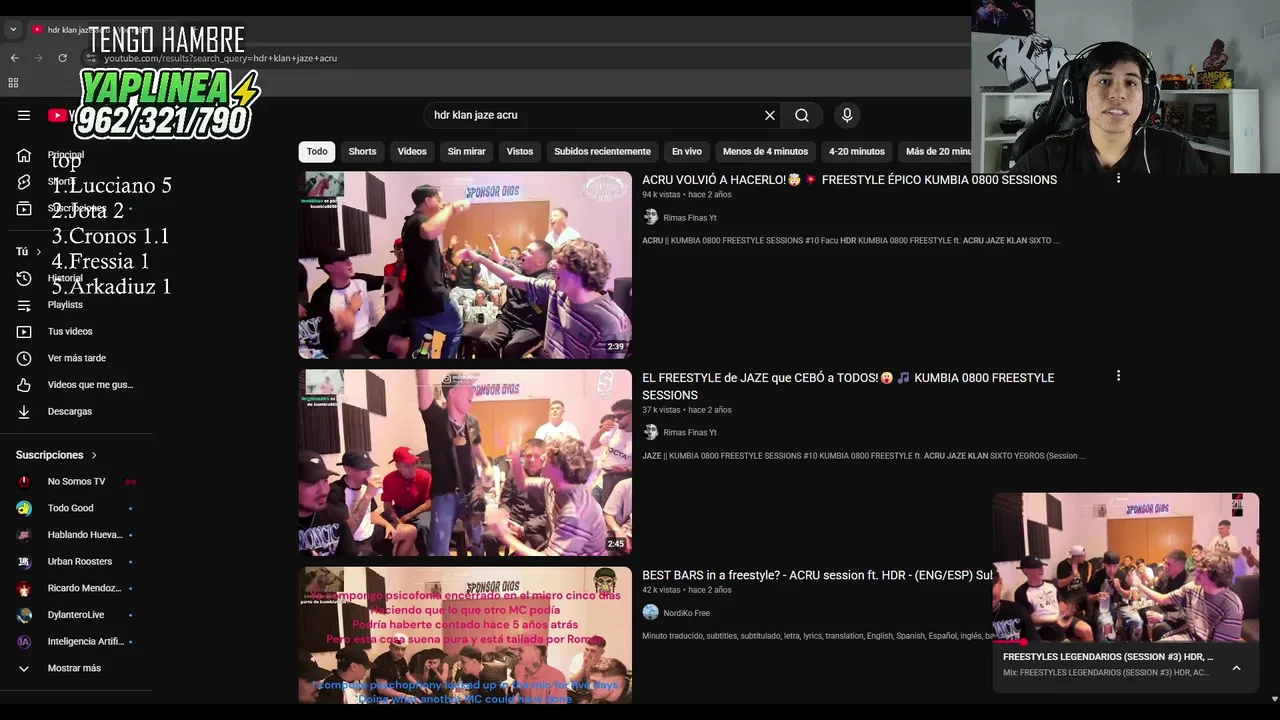Open FREESTYLES LEGENDARIOS miniplayer title
The width and height of the screenshot is (1280, 720).
(x=1108, y=657)
